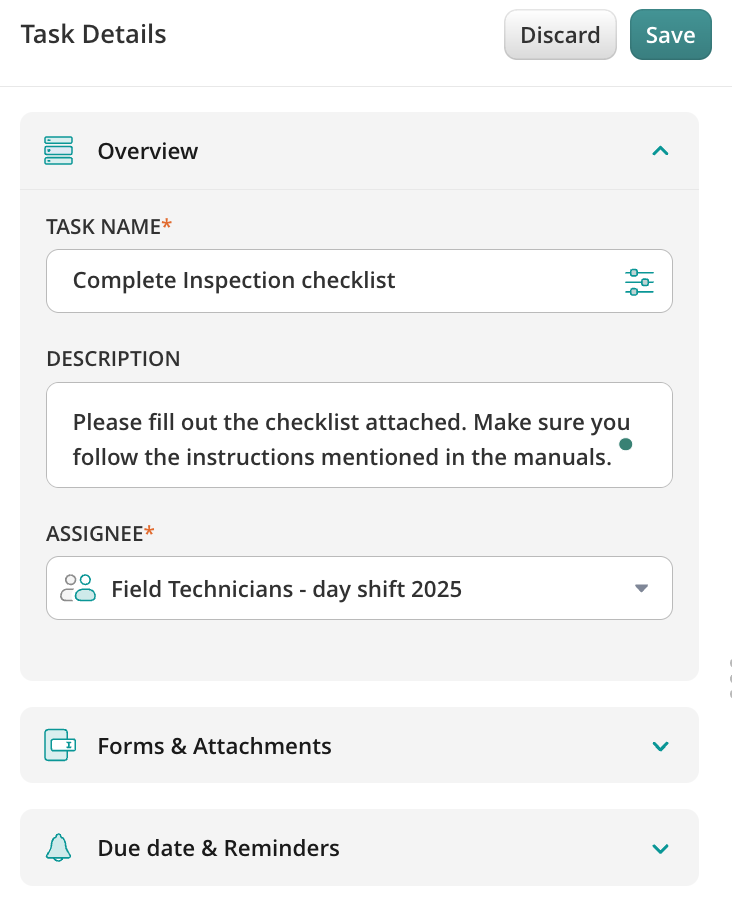
Task: Click the sliders icon in Task Name field
Action: click(639, 282)
